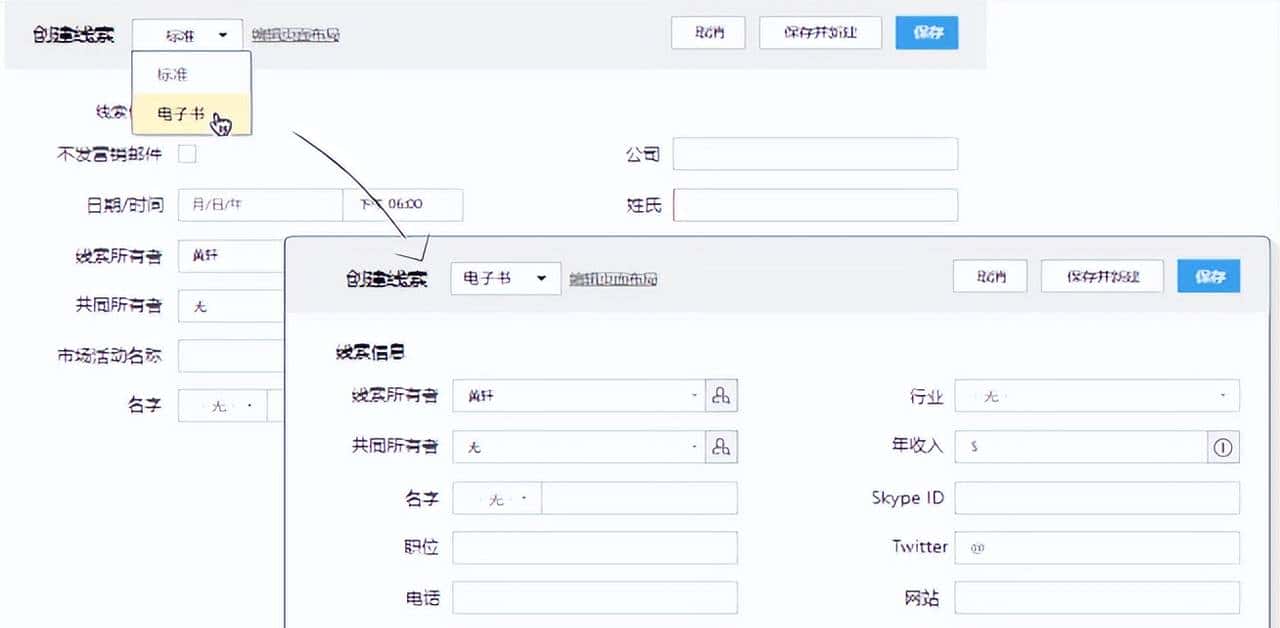Open the 行业 industry dropdown
The image size is (1280, 628).
1097,396
